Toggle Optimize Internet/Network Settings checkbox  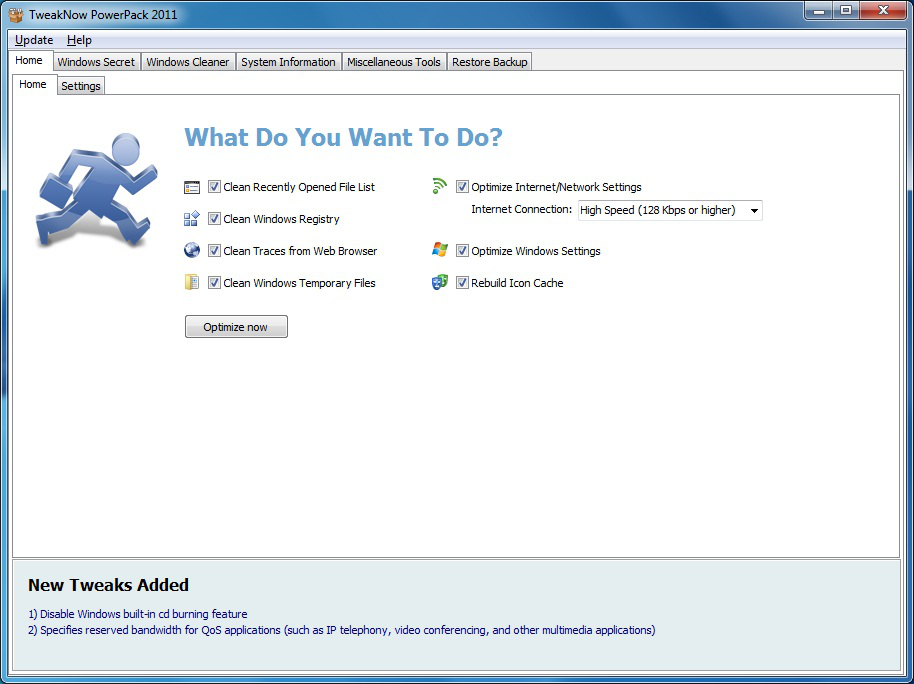point(462,187)
